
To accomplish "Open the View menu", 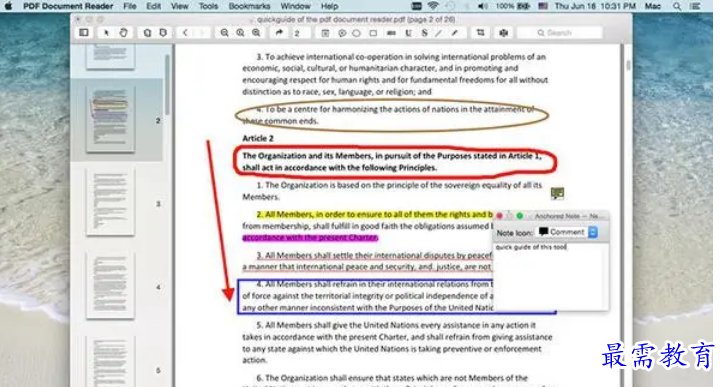I will point(179,6).
